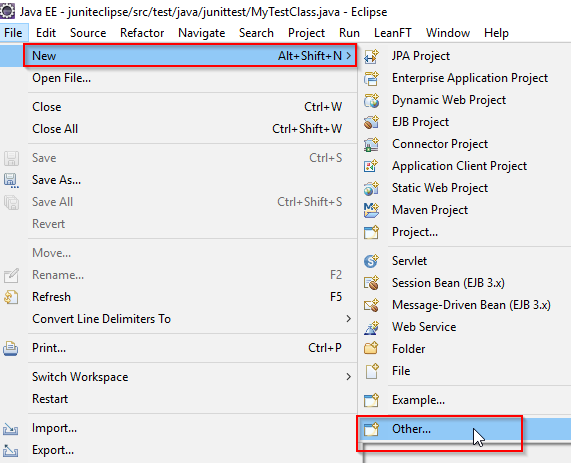Click the Servlet icon
The width and height of the screenshot is (571, 463).
pyautogui.click(x=371, y=261)
